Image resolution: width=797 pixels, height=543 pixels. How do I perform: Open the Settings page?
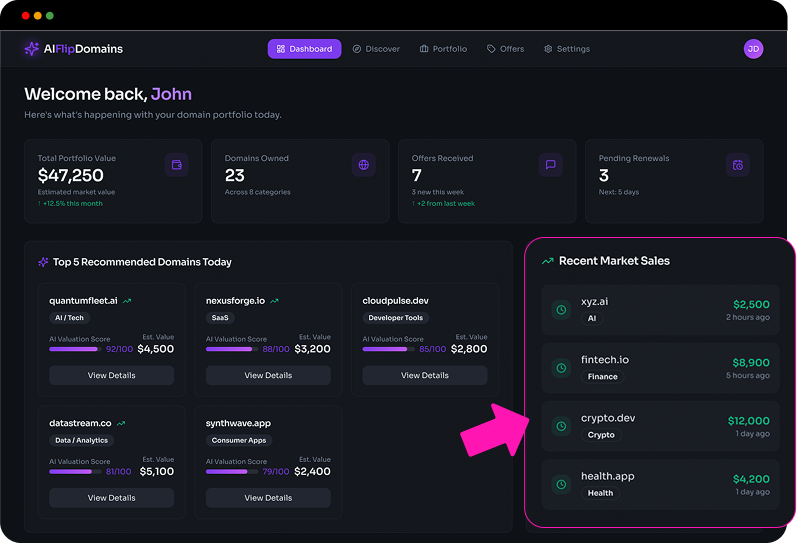(x=567, y=49)
